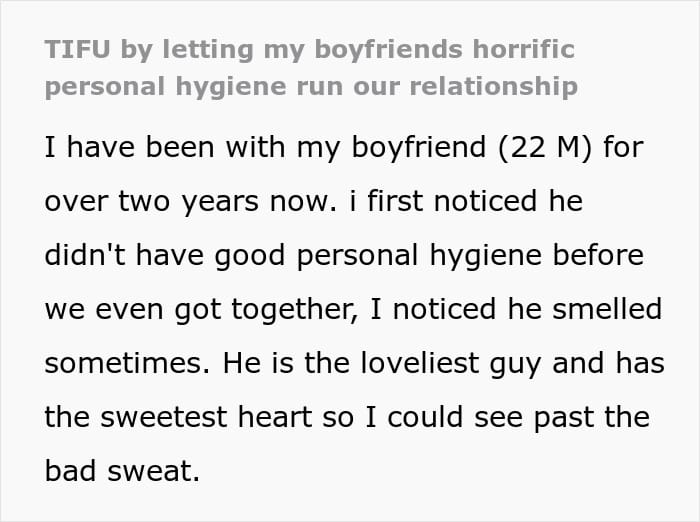
Task: Click the line starting "I have been with"
Action: tap(344, 148)
